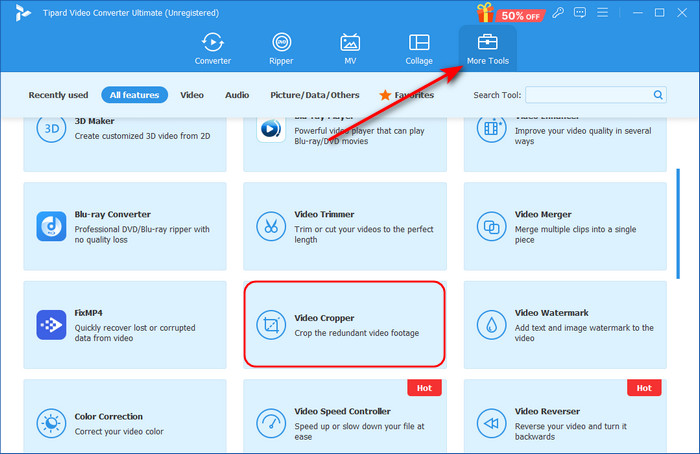The width and height of the screenshot is (700, 454).
Task: Show Picture/Data/Others tools
Action: click(x=315, y=95)
